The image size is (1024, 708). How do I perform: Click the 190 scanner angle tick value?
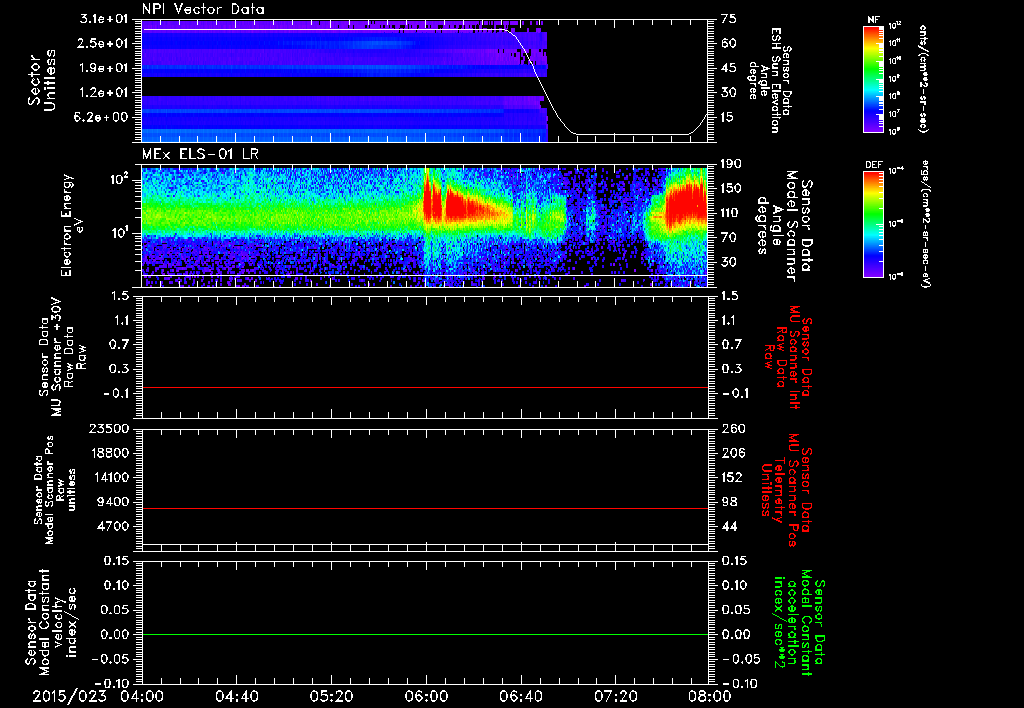pos(731,164)
